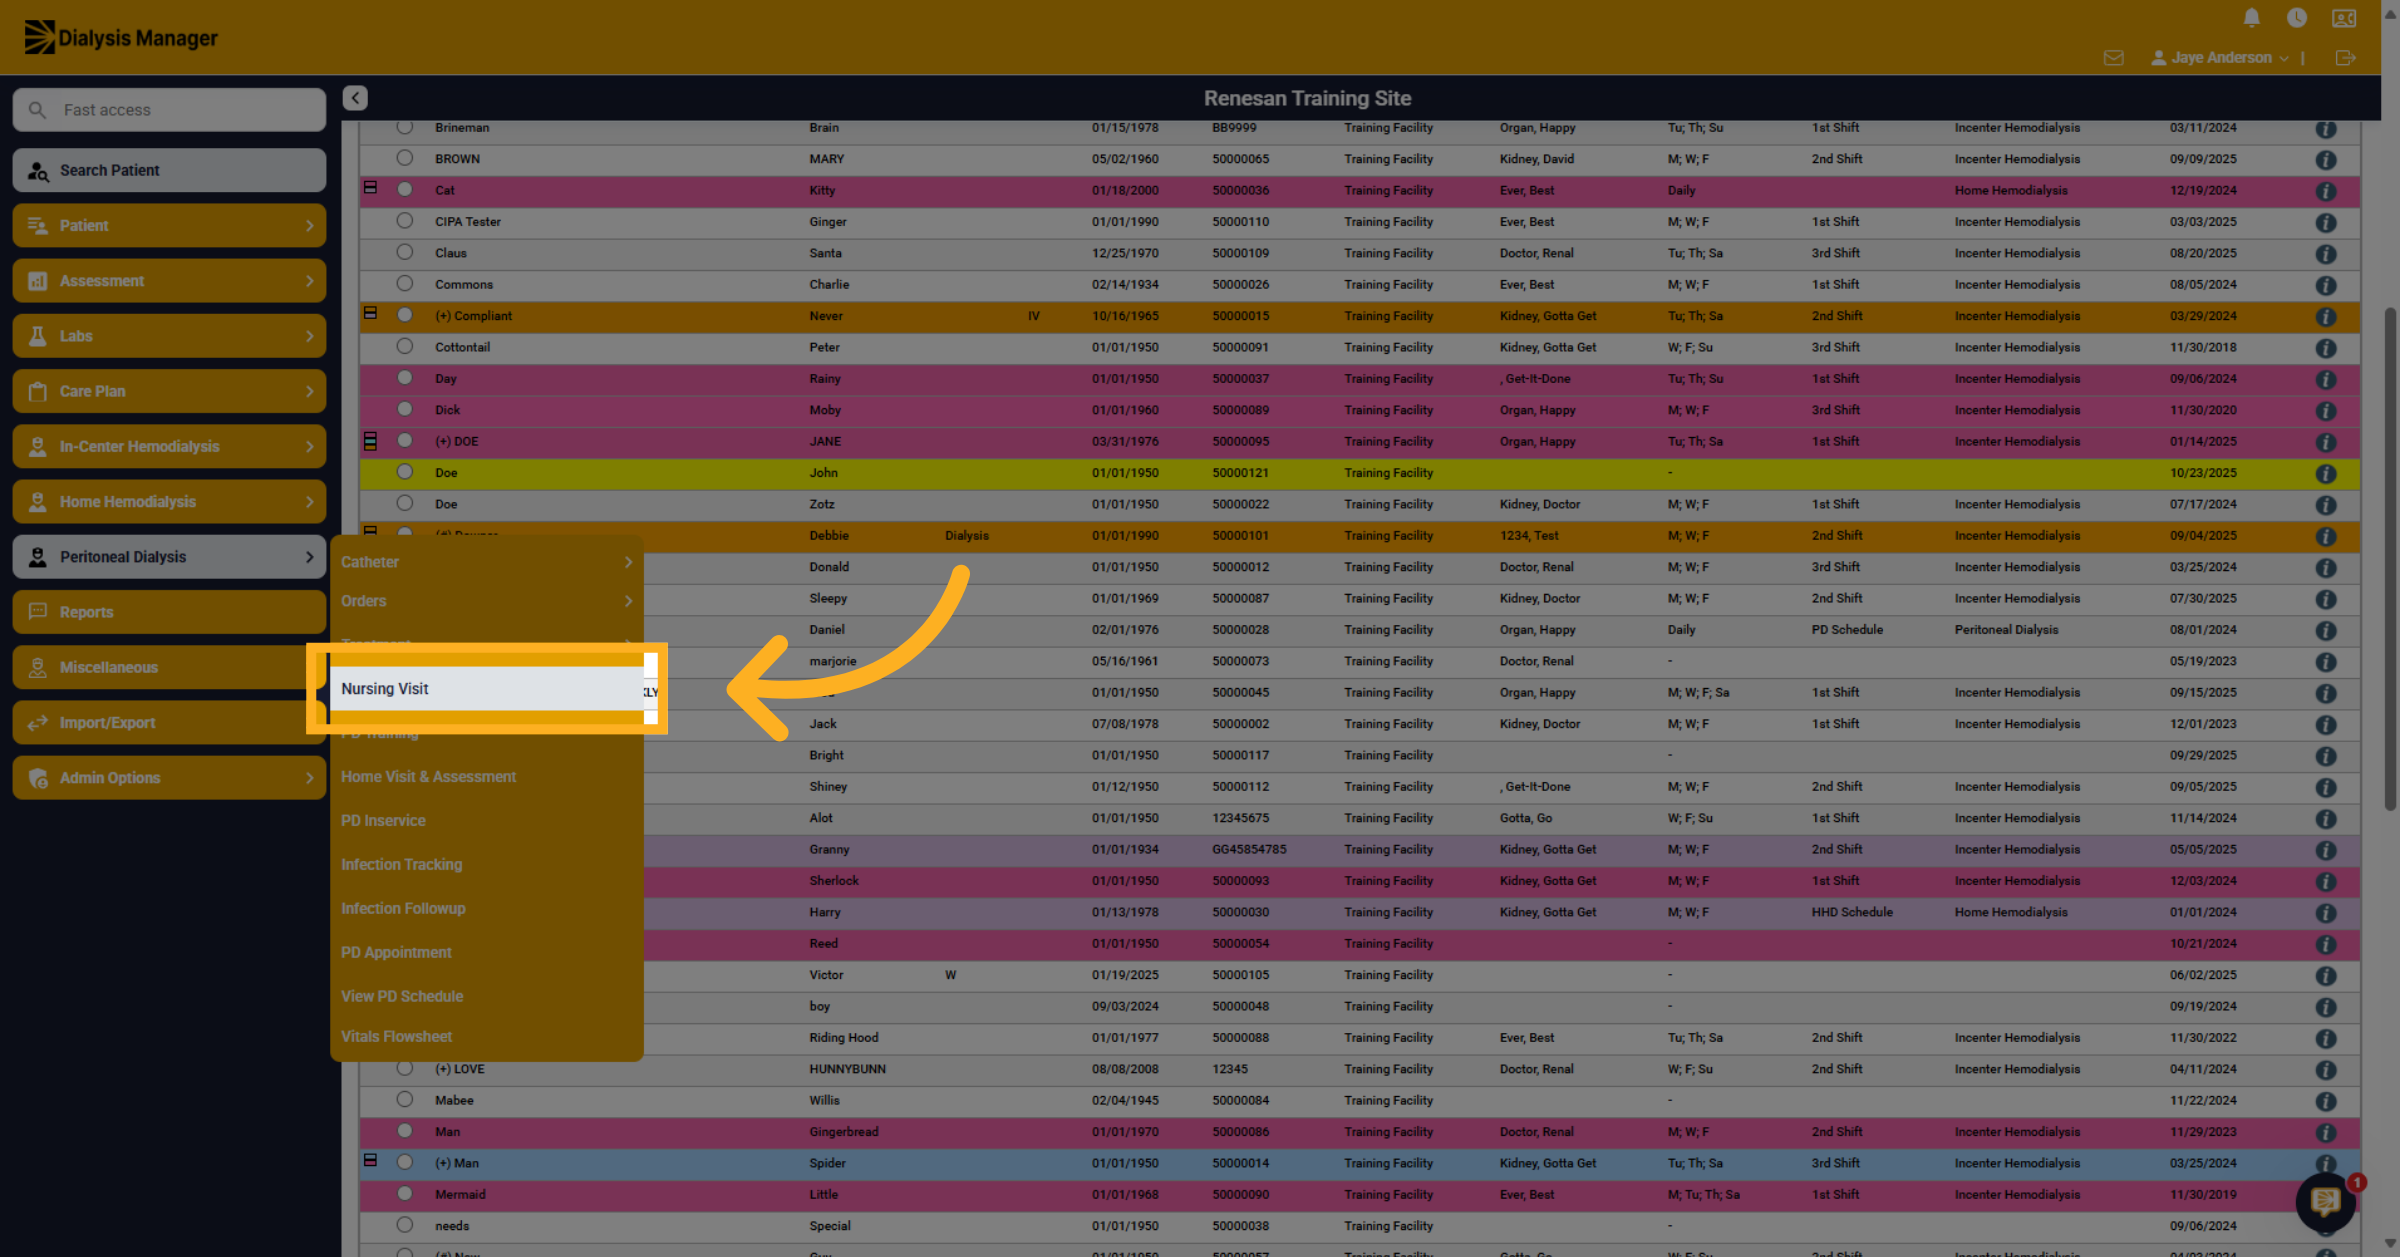The width and height of the screenshot is (2400, 1257).
Task: Select radio button for Commons Charlie
Action: pos(404,283)
